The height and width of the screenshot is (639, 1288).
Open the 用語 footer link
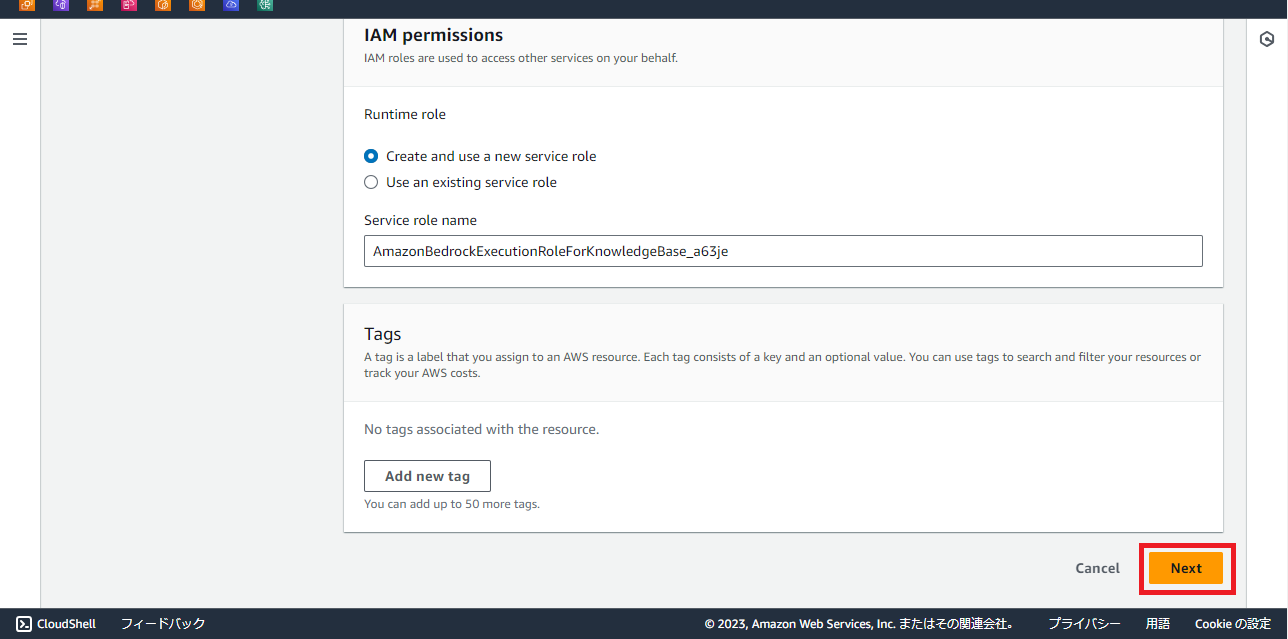pyautogui.click(x=1157, y=624)
